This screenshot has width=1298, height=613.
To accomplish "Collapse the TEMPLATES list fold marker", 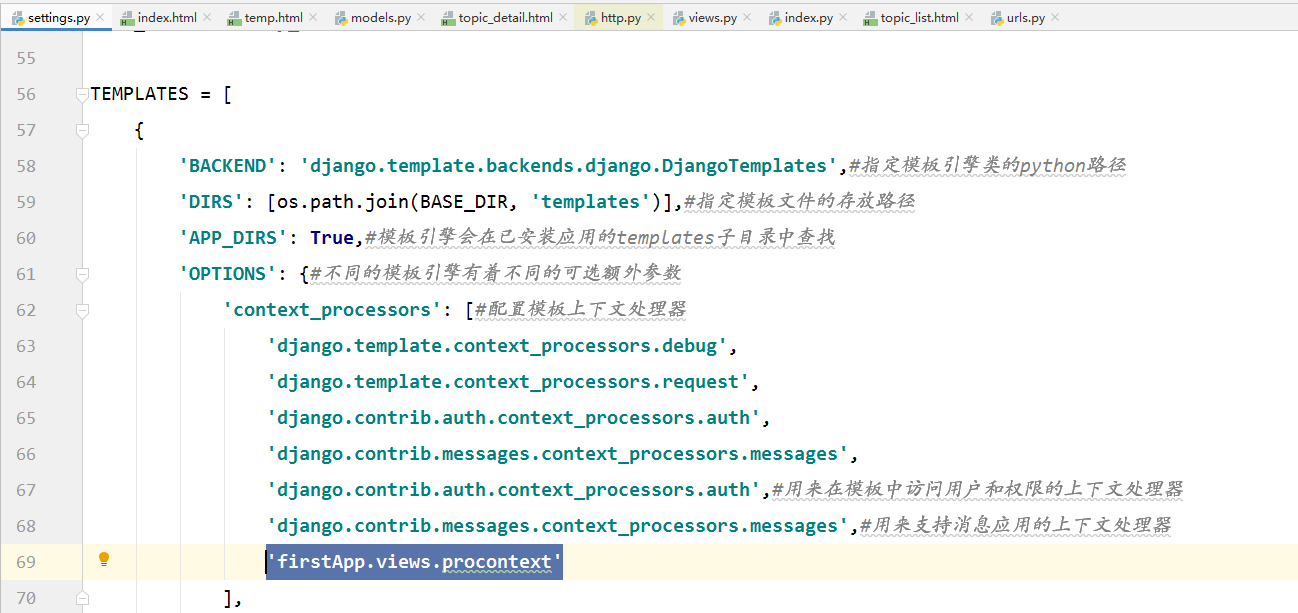I will [x=82, y=95].
